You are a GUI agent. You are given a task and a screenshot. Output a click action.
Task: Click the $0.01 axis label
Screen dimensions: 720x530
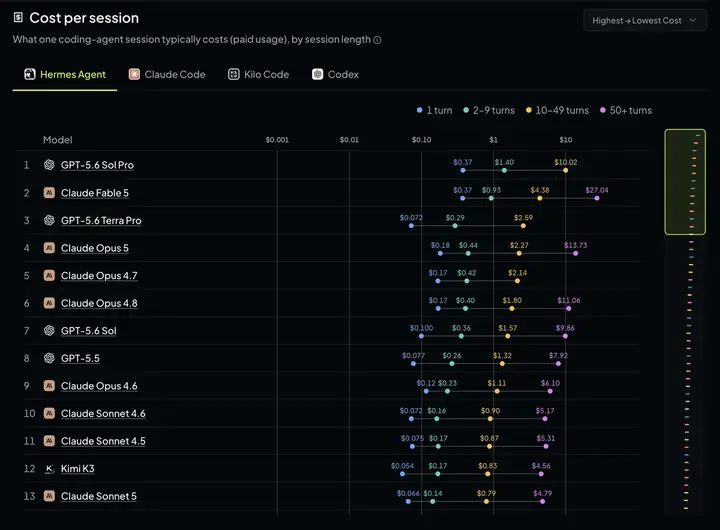349,140
